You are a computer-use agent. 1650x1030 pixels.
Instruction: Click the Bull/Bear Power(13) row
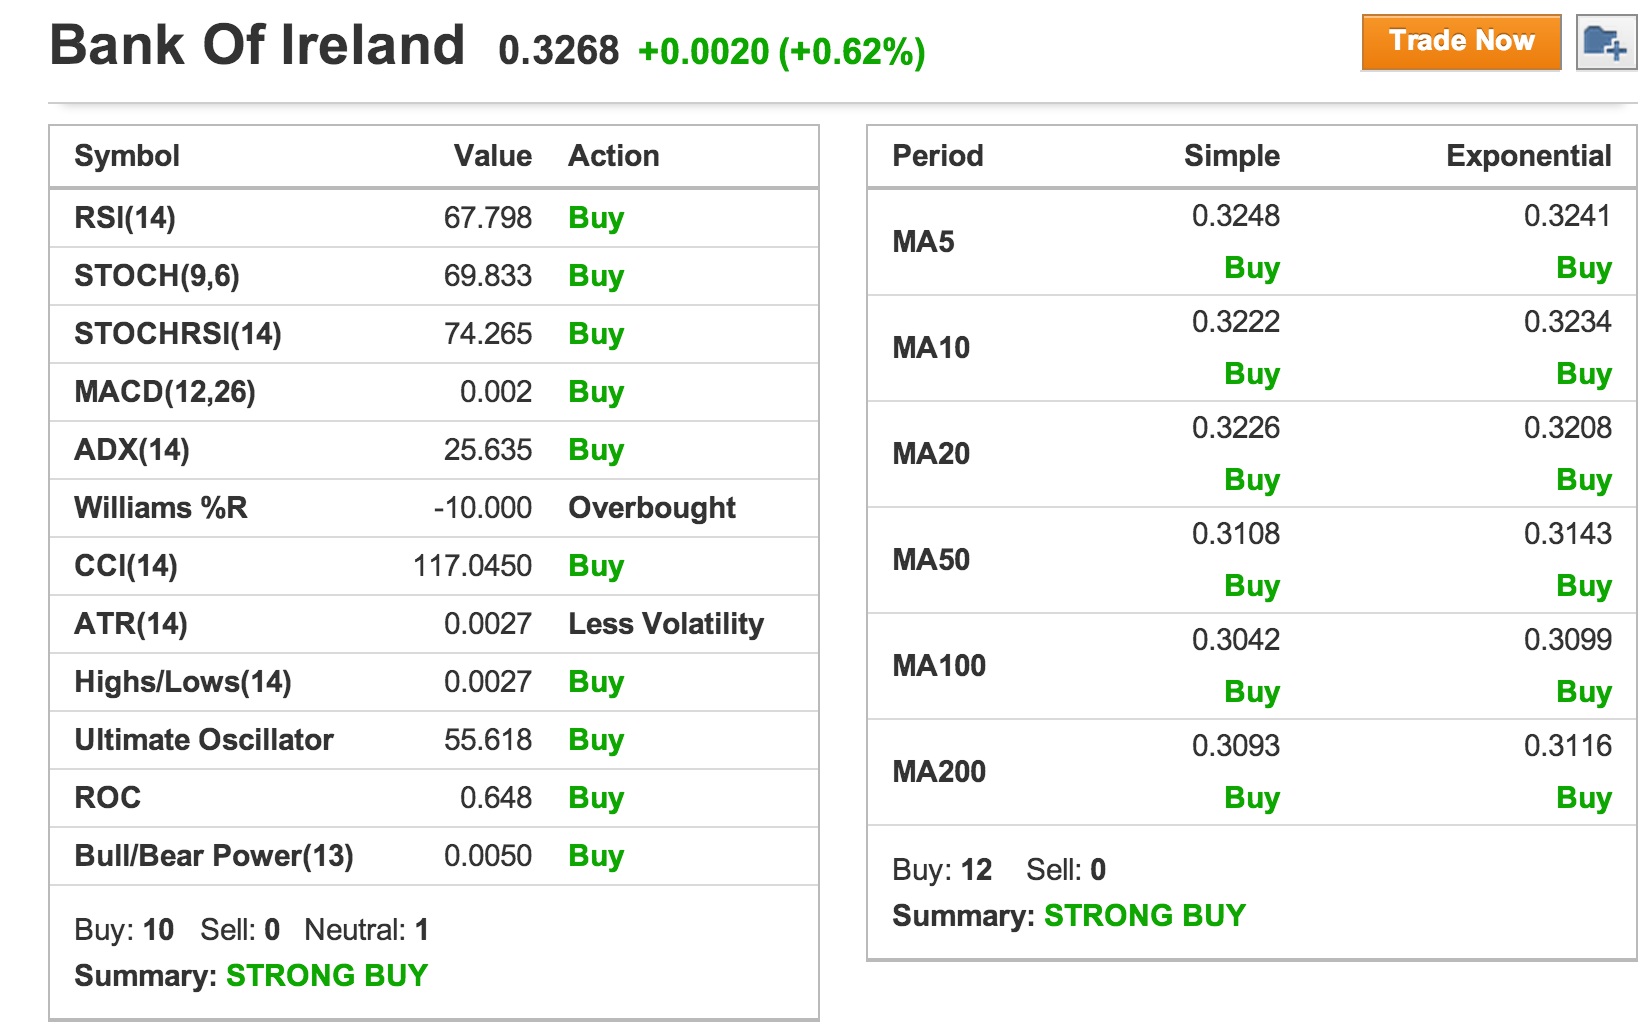pyautogui.click(x=213, y=856)
